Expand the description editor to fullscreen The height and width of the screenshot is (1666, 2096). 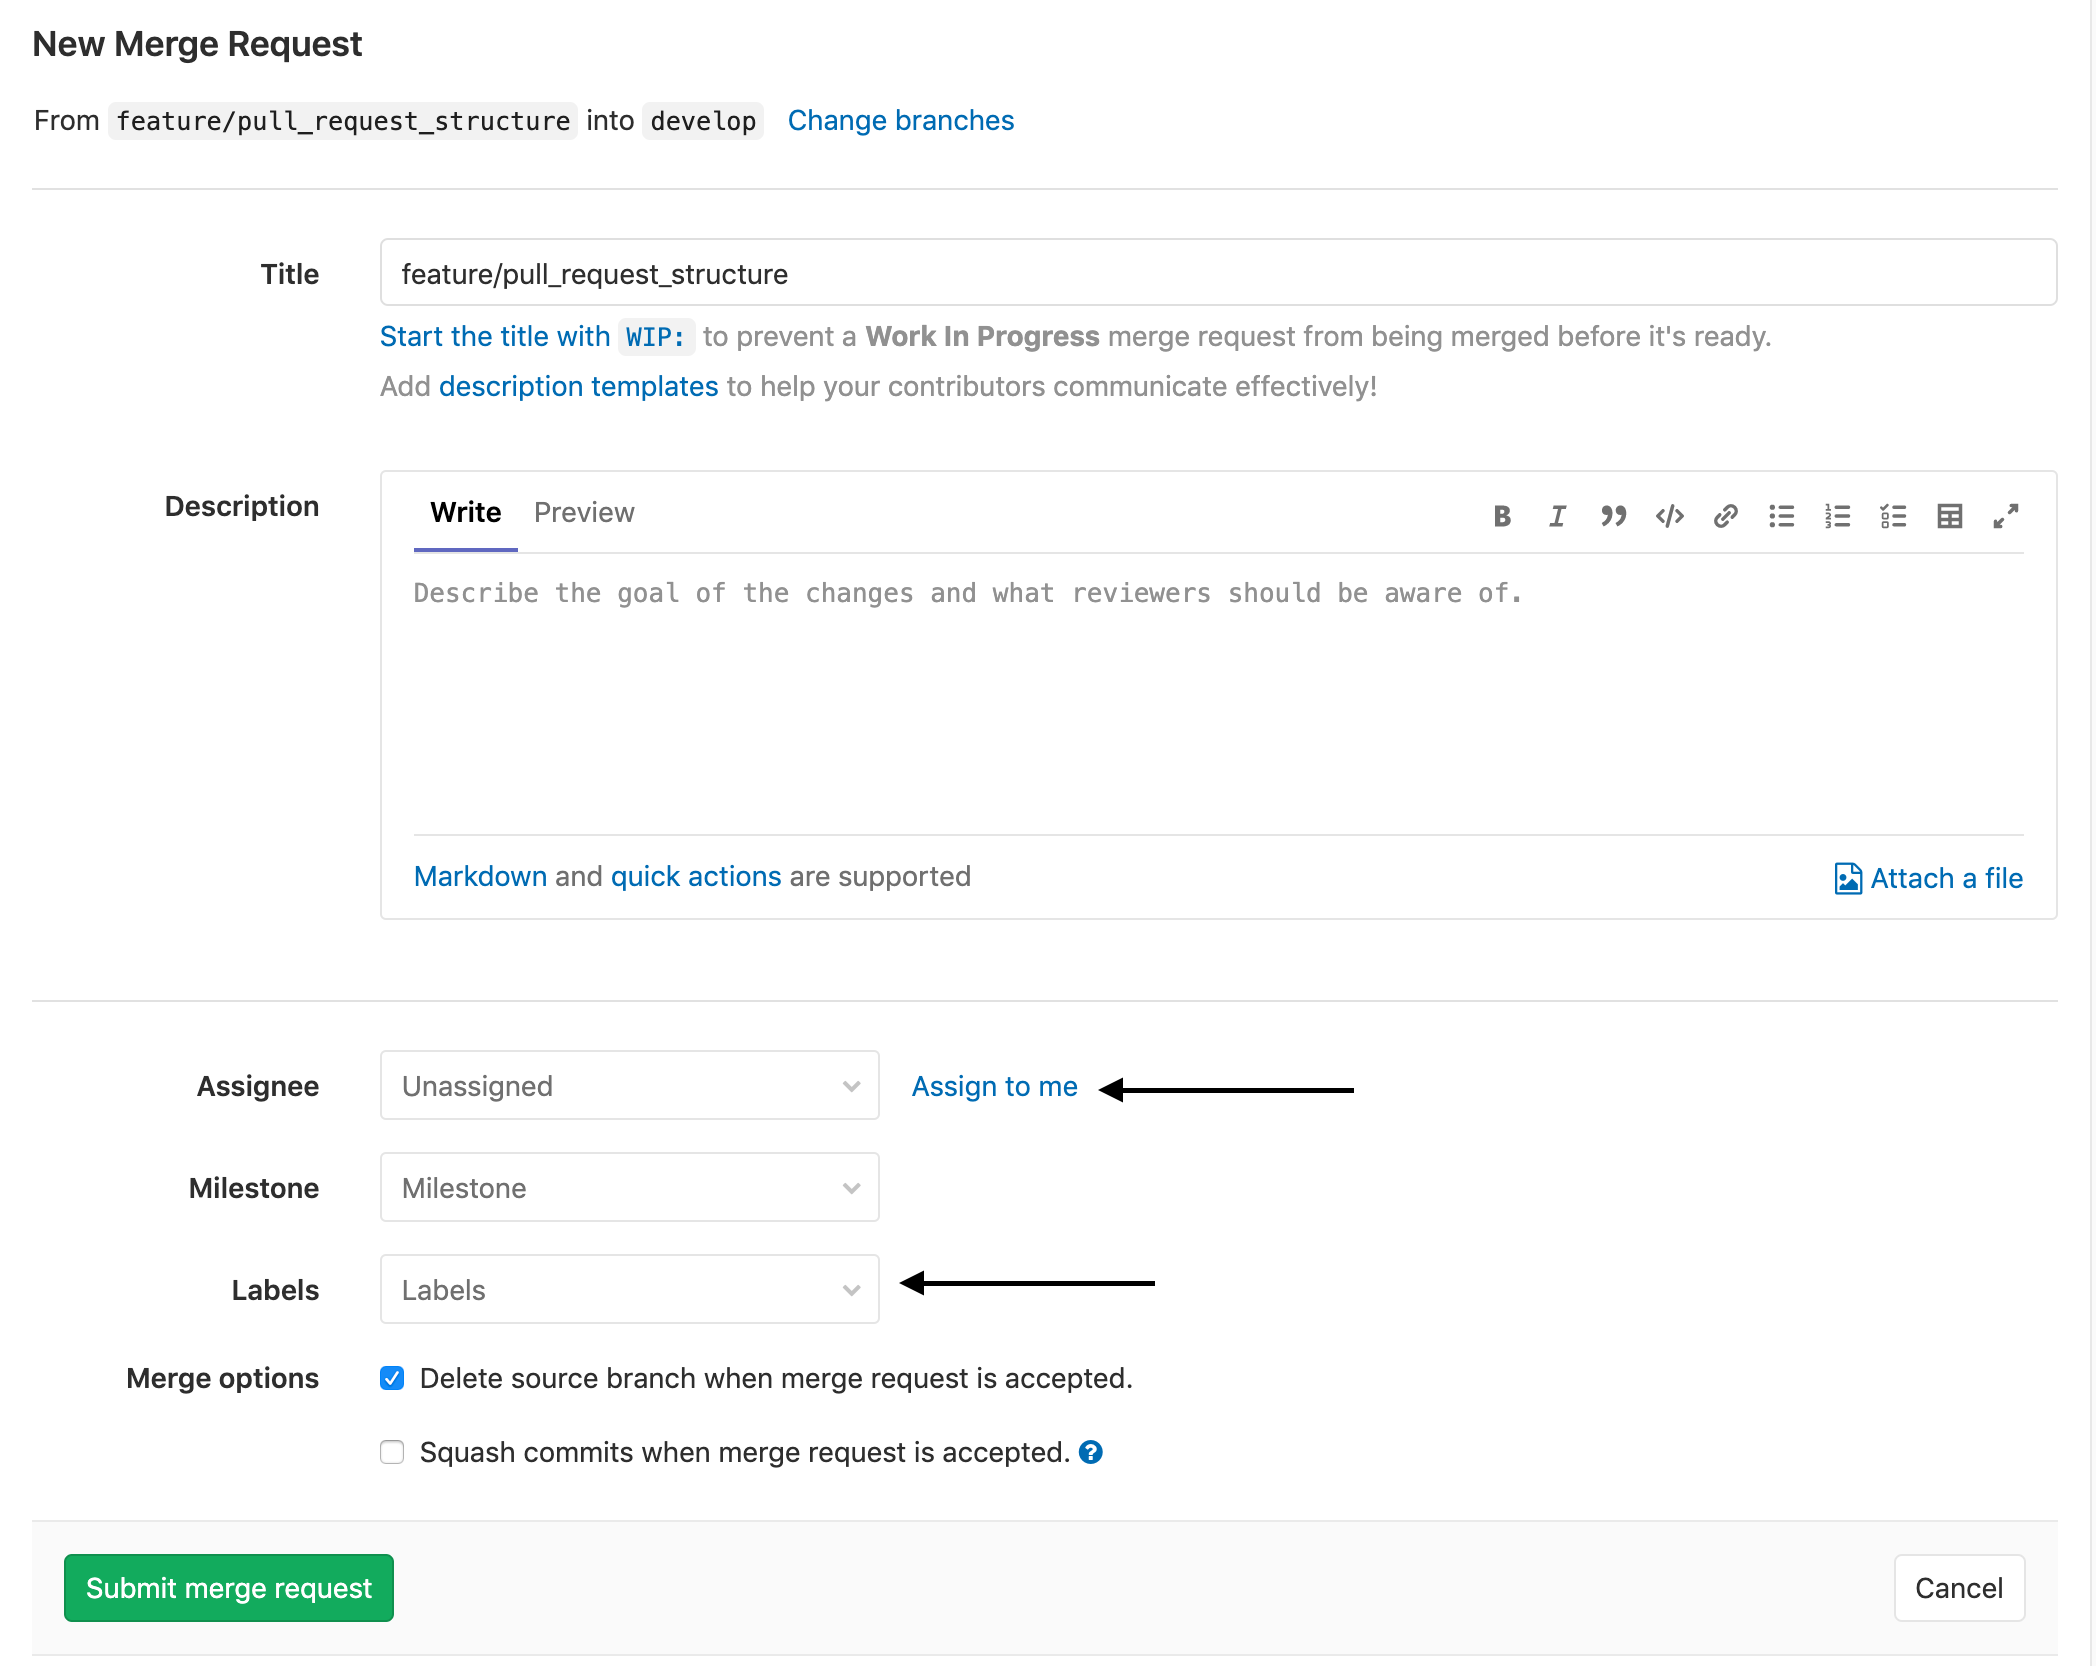2006,516
